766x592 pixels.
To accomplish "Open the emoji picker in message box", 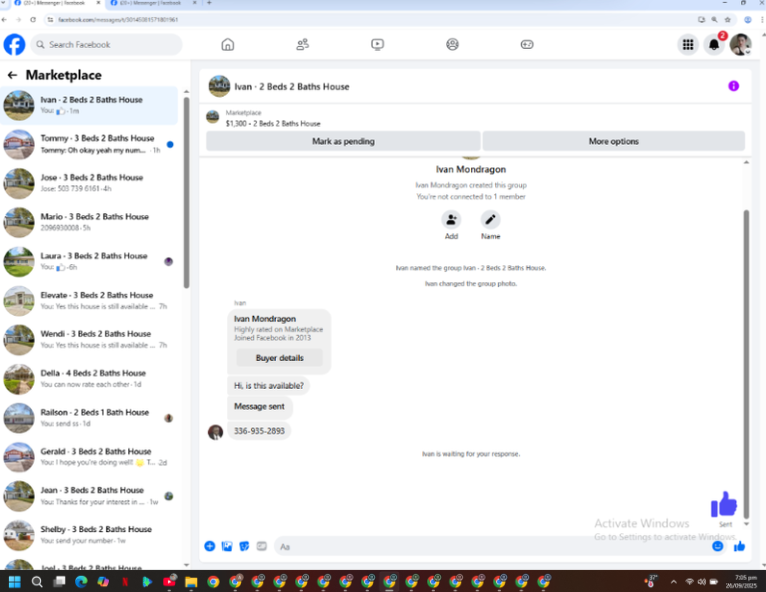I will point(717,546).
